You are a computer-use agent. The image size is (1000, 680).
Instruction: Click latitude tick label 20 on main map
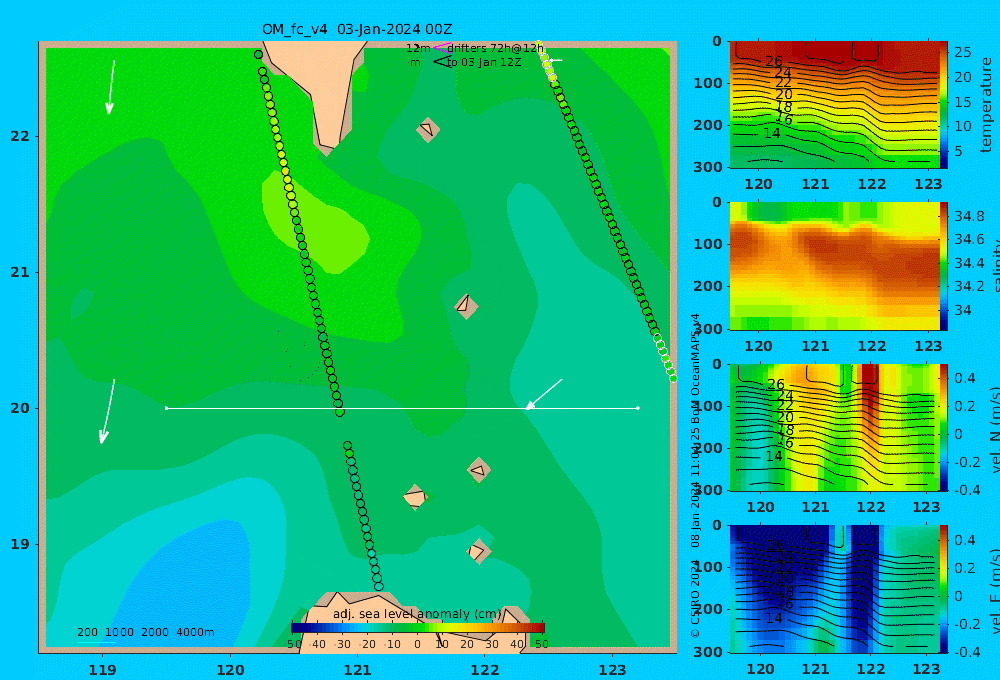(x=20, y=408)
